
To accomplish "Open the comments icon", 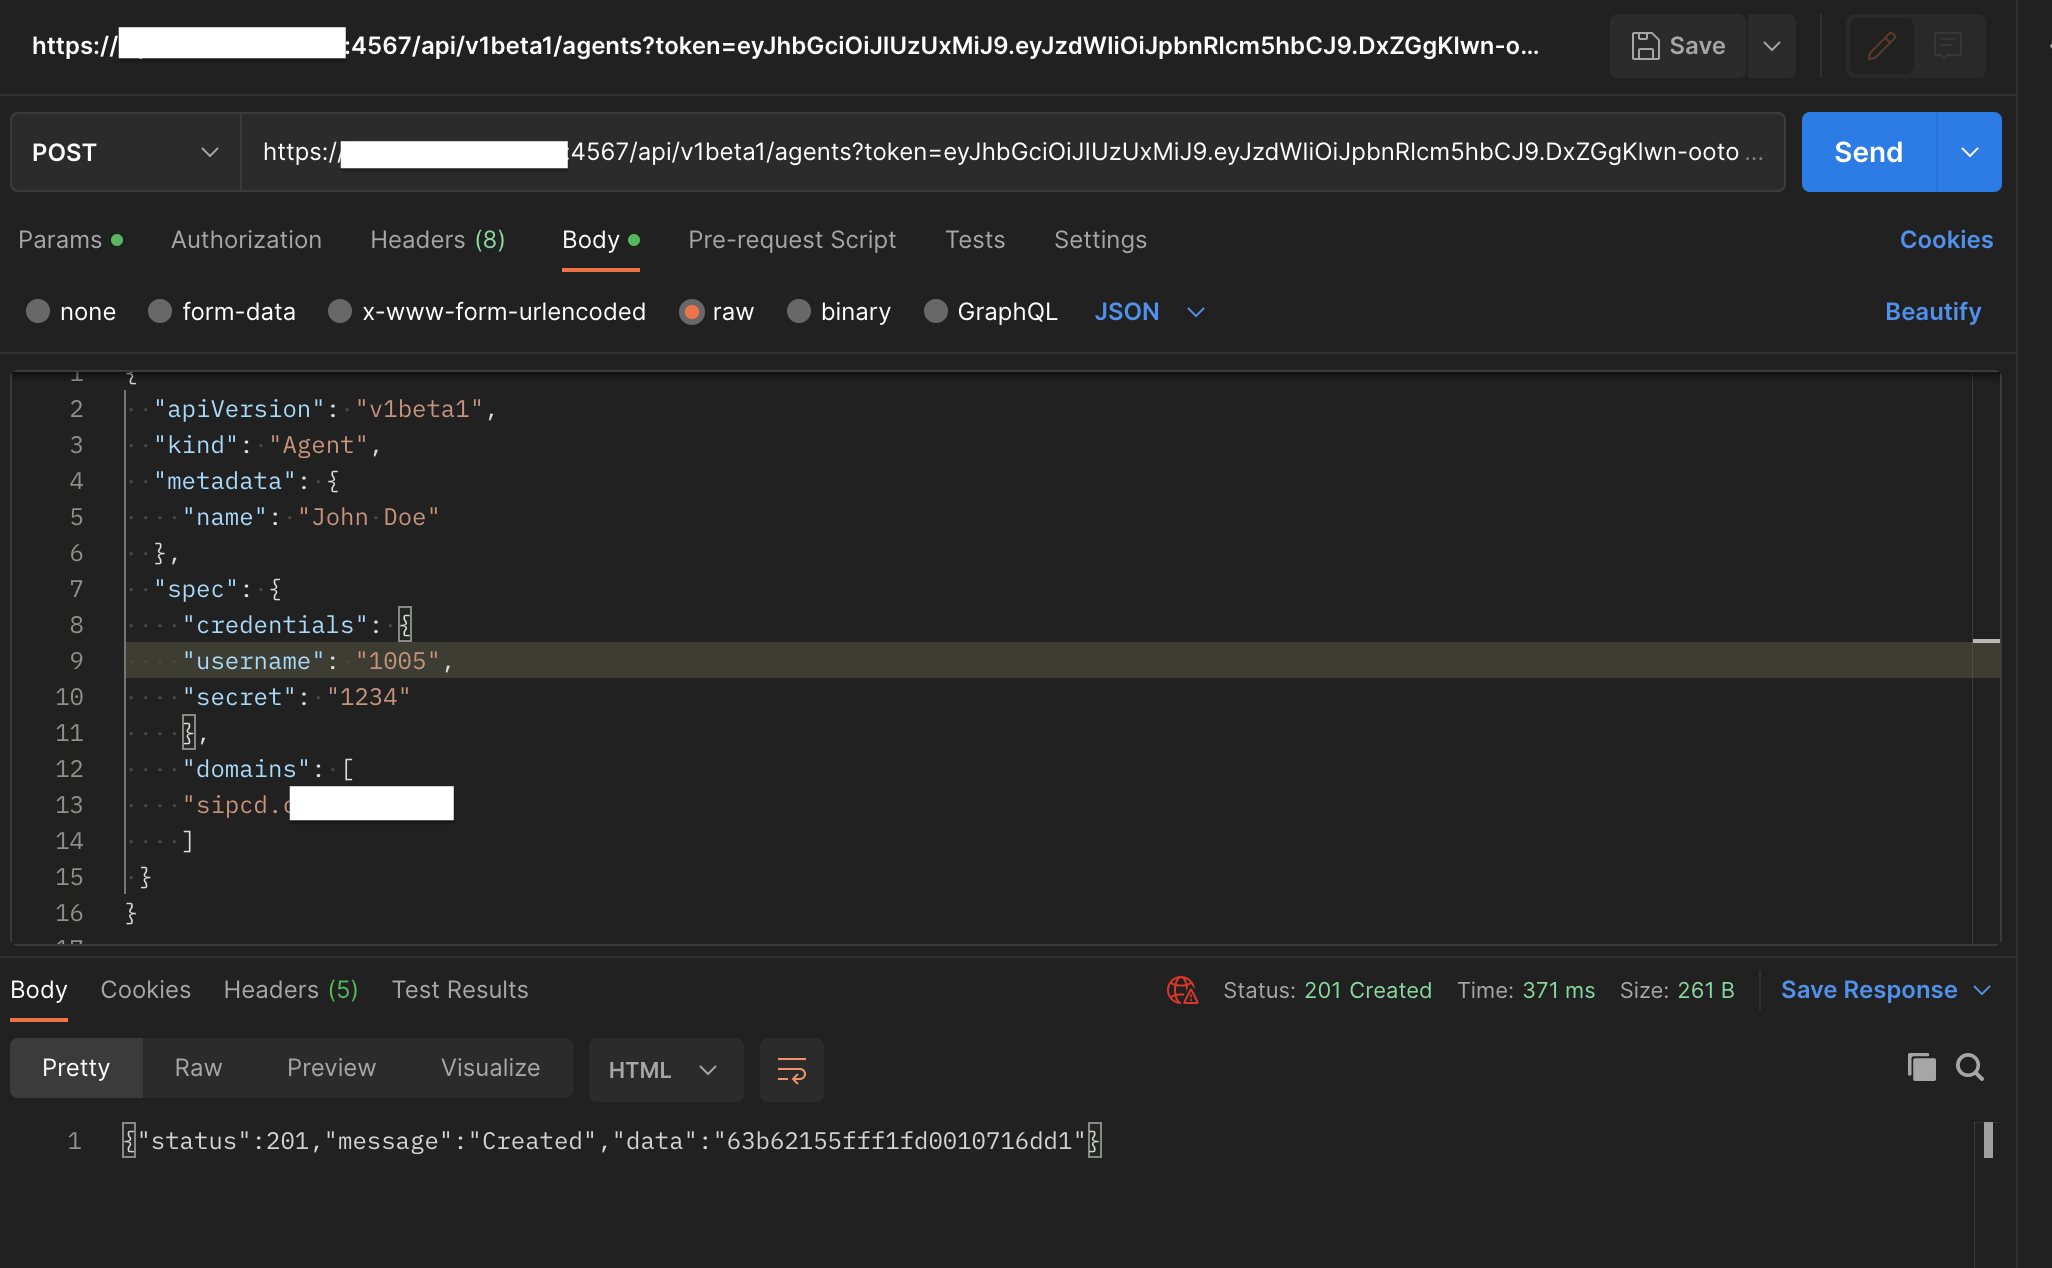I will pos(1947,46).
